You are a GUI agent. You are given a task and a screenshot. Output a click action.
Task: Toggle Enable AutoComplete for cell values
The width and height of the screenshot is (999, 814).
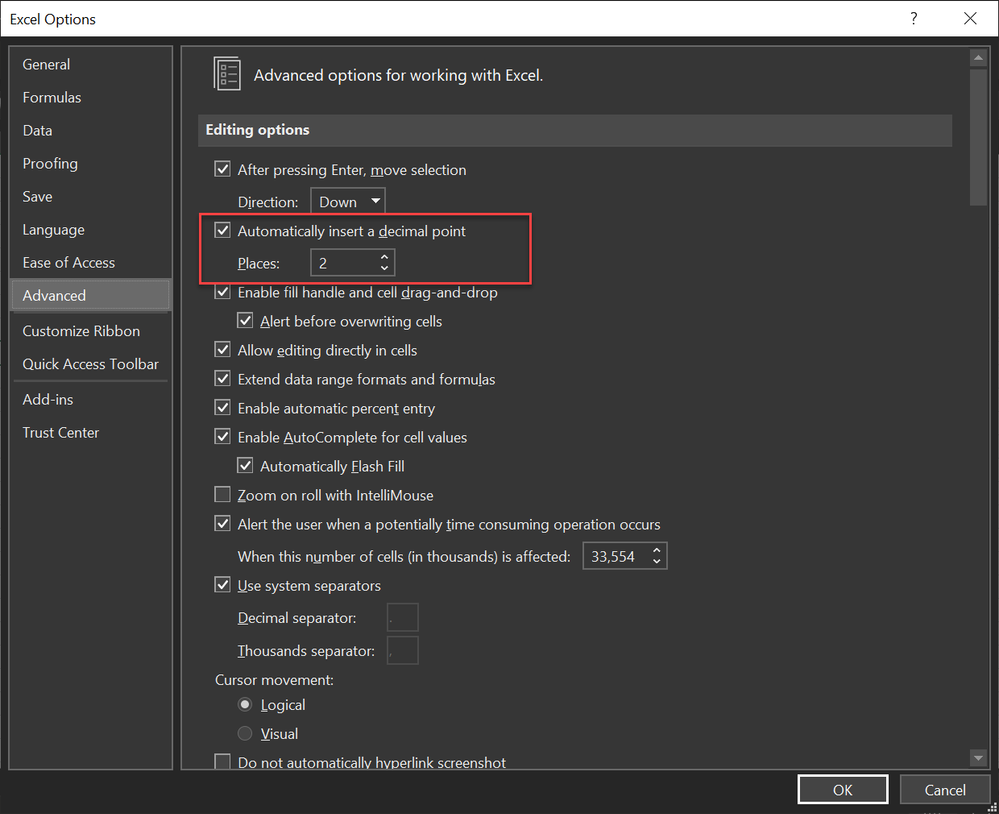(x=222, y=437)
